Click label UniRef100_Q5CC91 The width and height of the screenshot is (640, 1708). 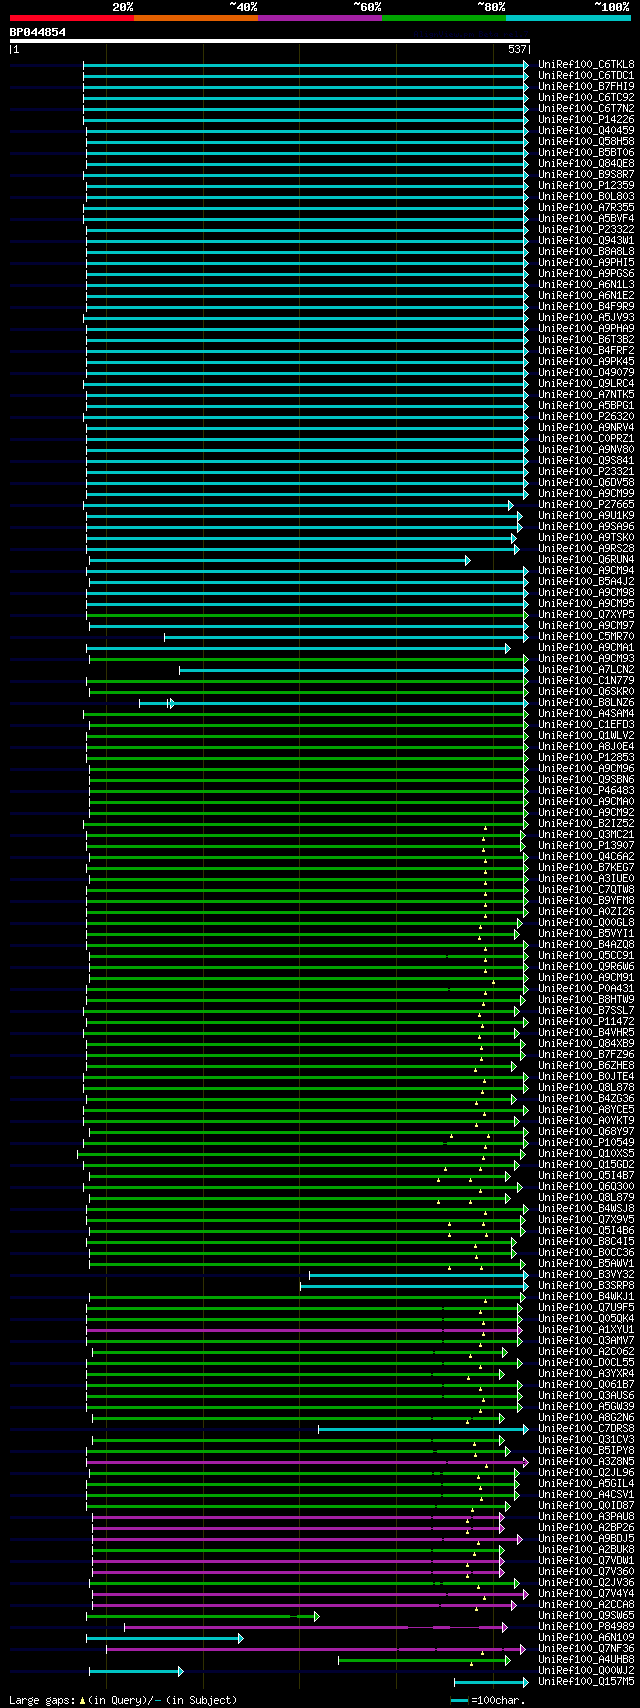pyautogui.click(x=586, y=955)
